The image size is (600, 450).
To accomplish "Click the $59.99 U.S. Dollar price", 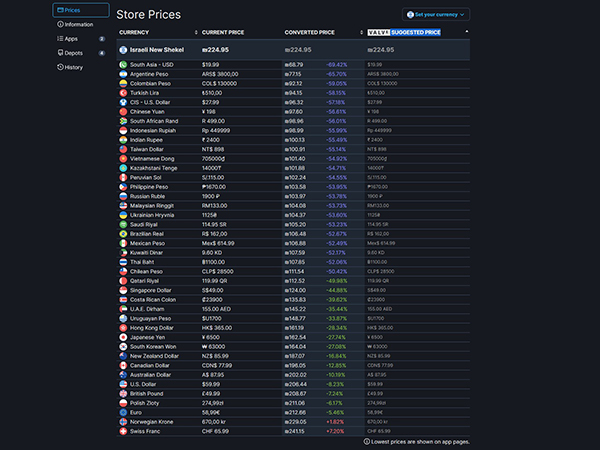I will pos(211,384).
